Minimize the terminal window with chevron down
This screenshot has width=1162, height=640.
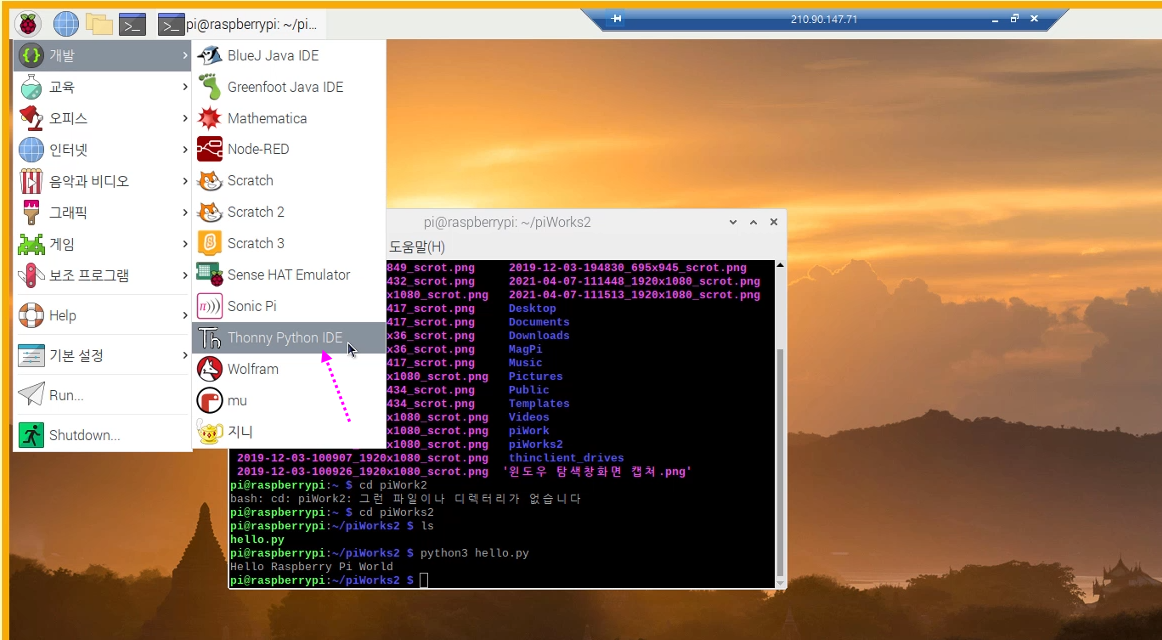(733, 222)
